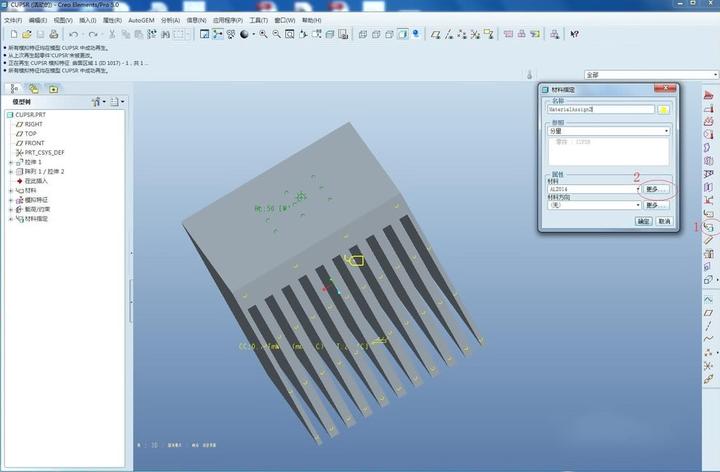Confirm dialog with 确定 button

643,221
